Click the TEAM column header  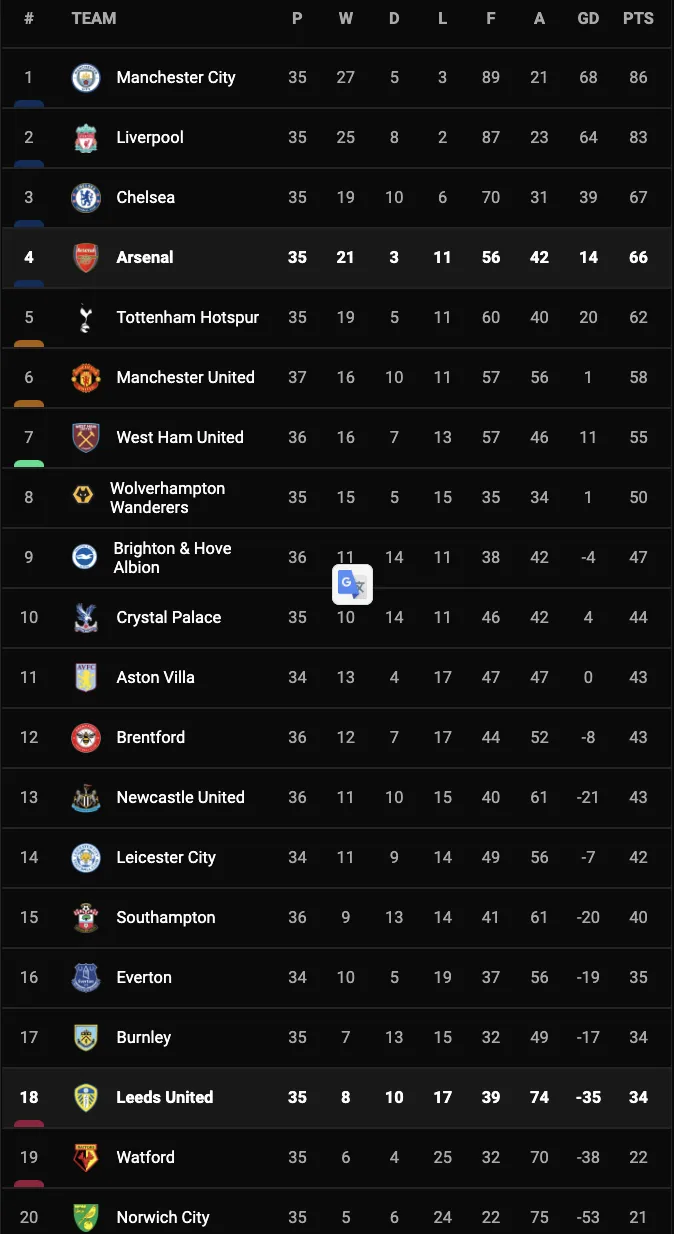(x=94, y=18)
